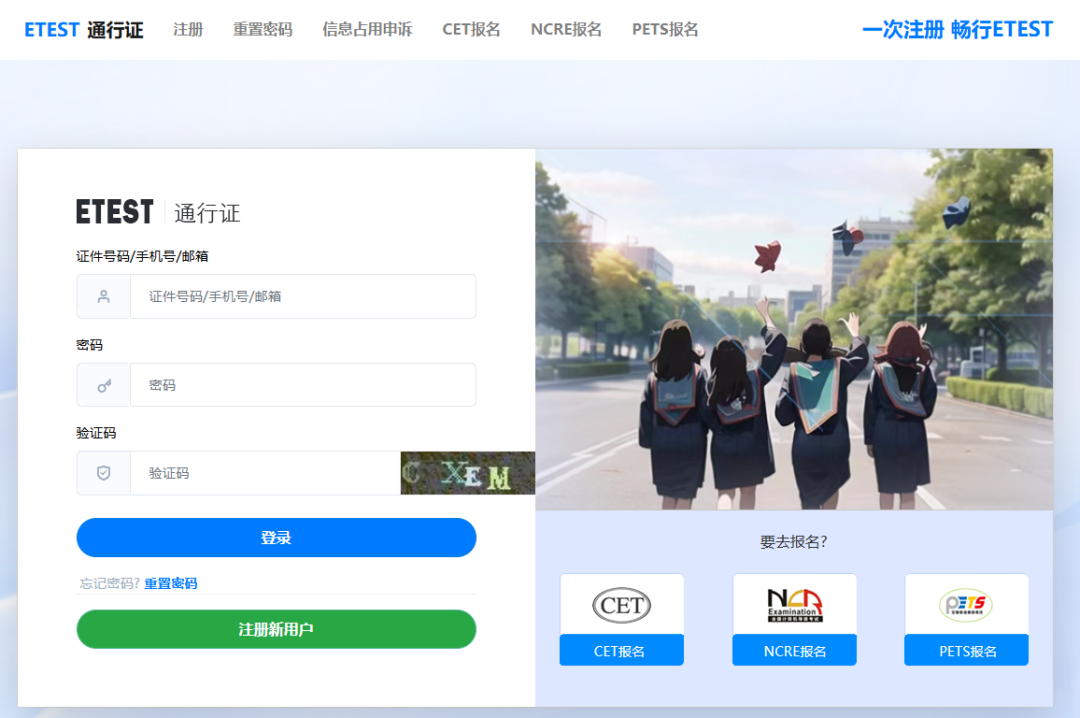Click the shield icon beside captcha field
Viewport: 1080px width, 718px height.
pos(103,473)
